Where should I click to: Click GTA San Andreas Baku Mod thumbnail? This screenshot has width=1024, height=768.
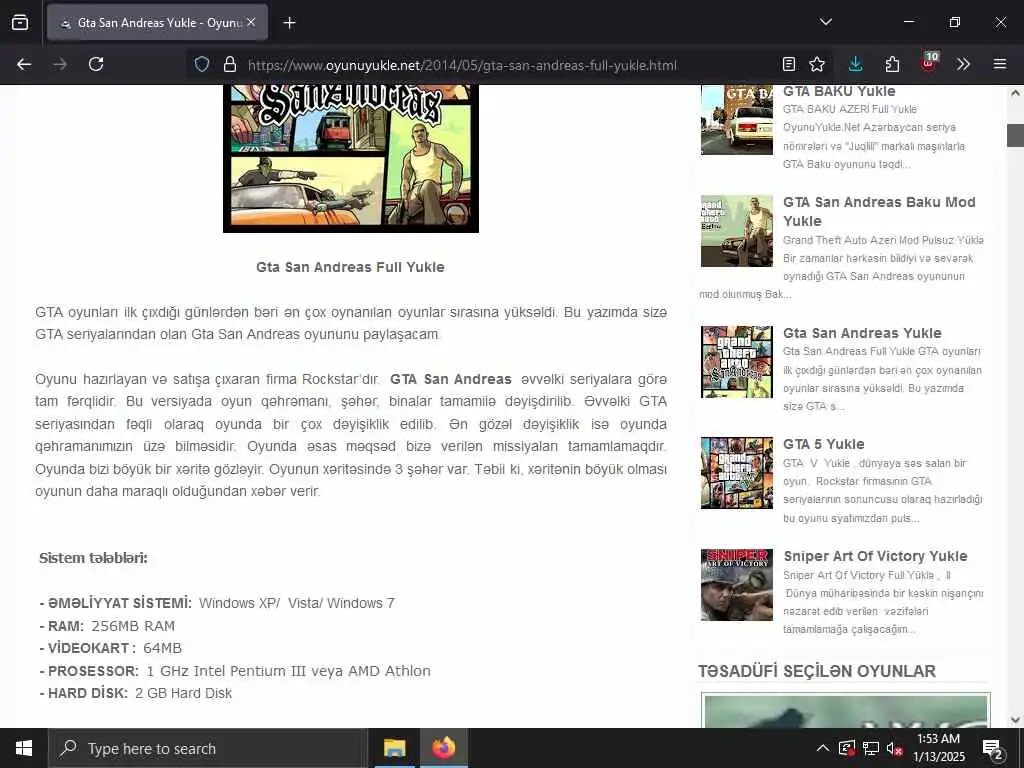(737, 231)
